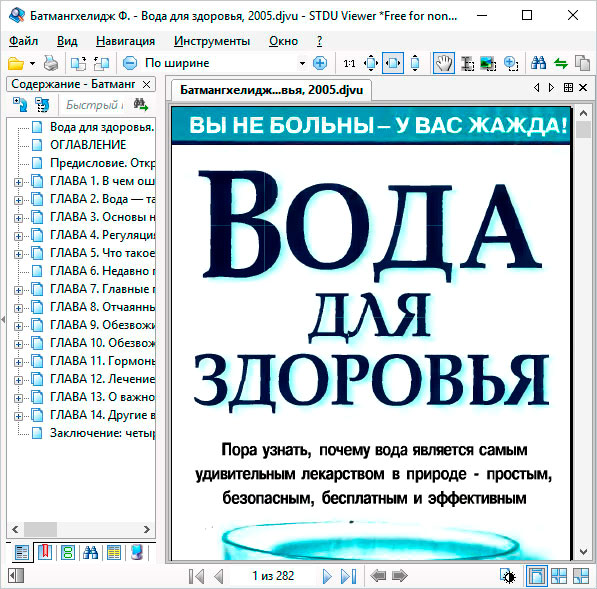Collapse all contents tree icon
The image size is (597, 589).
[42, 105]
